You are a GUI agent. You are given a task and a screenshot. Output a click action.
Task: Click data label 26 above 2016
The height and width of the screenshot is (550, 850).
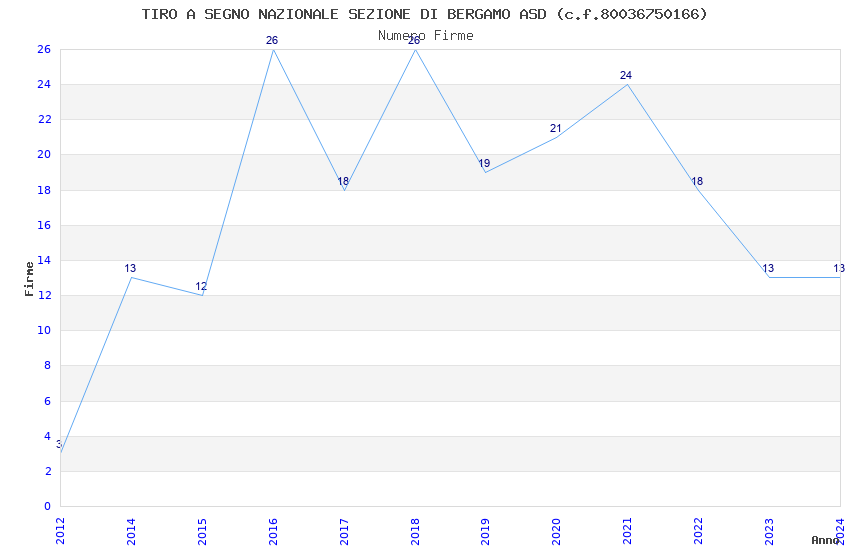pos(272,40)
